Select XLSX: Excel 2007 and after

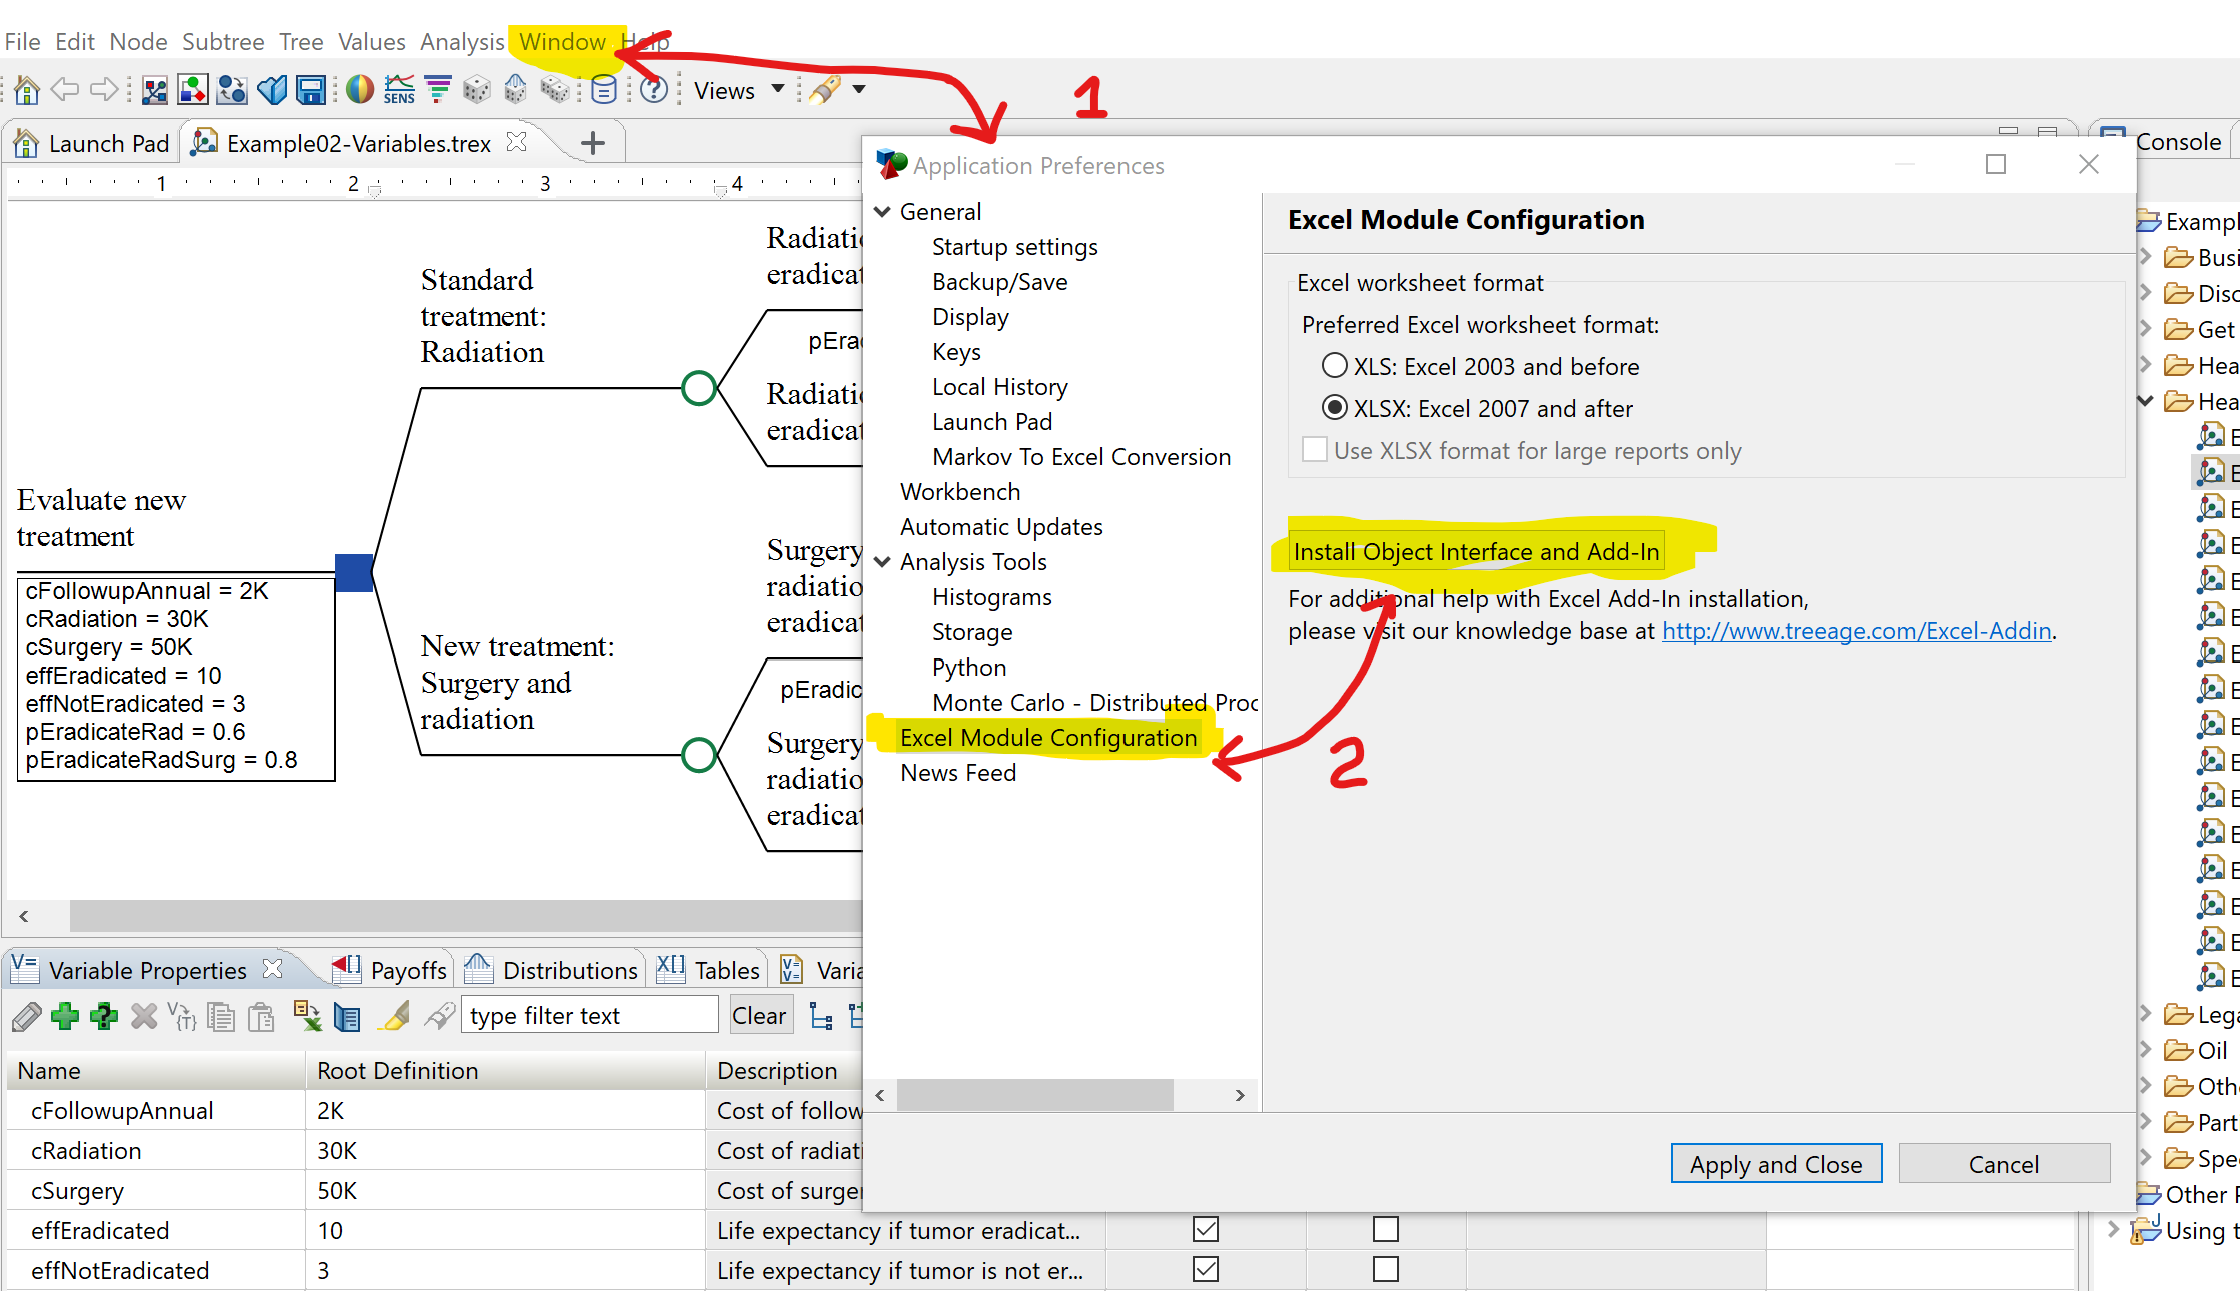(x=1335, y=408)
